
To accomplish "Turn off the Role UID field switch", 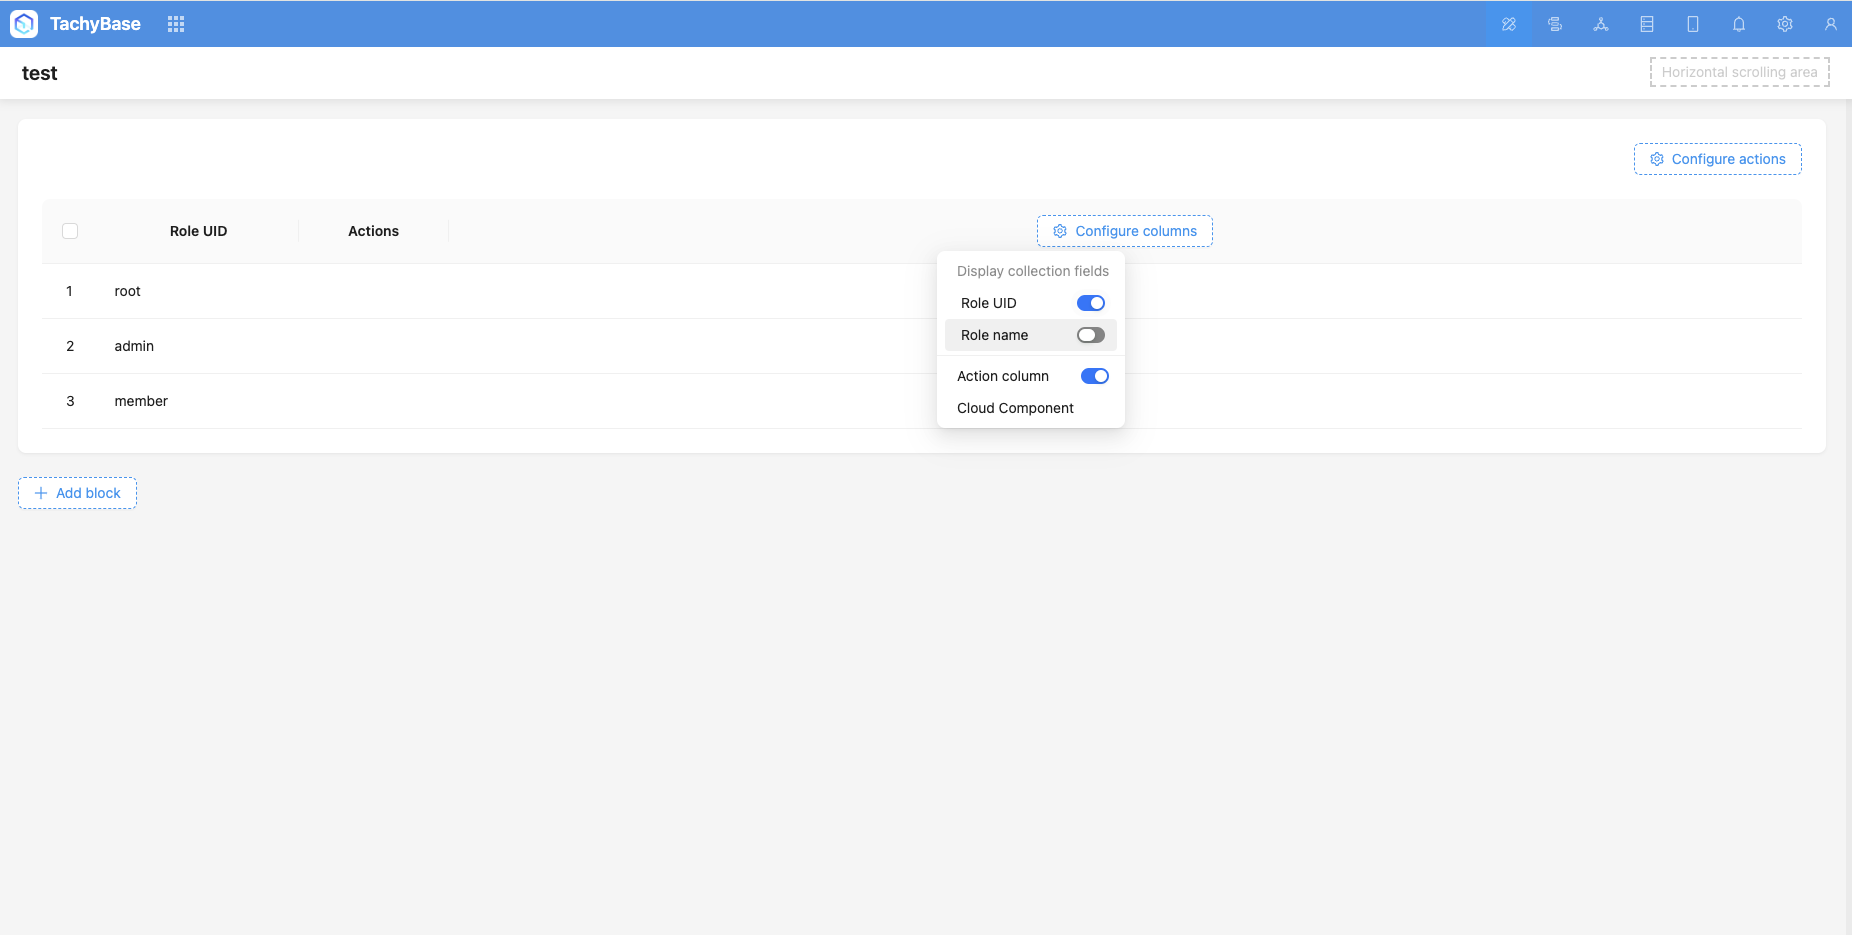I will pos(1091,303).
